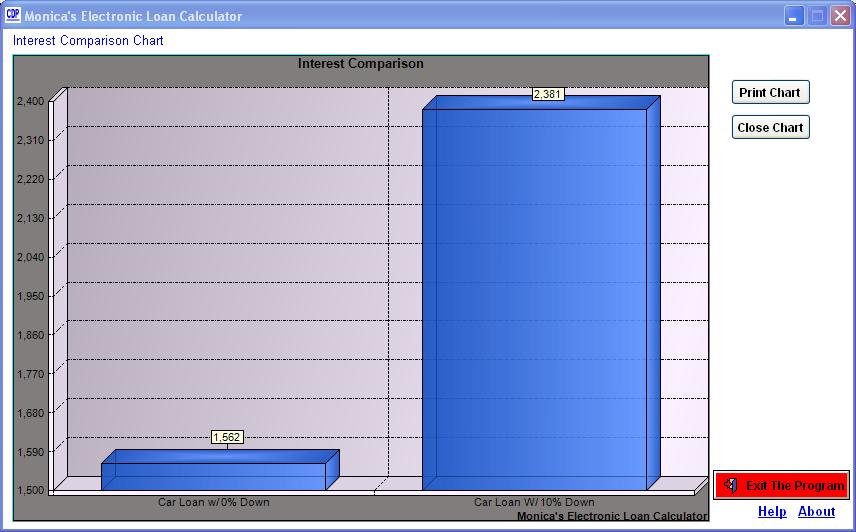
Task: Open the About link
Action: click(x=816, y=512)
